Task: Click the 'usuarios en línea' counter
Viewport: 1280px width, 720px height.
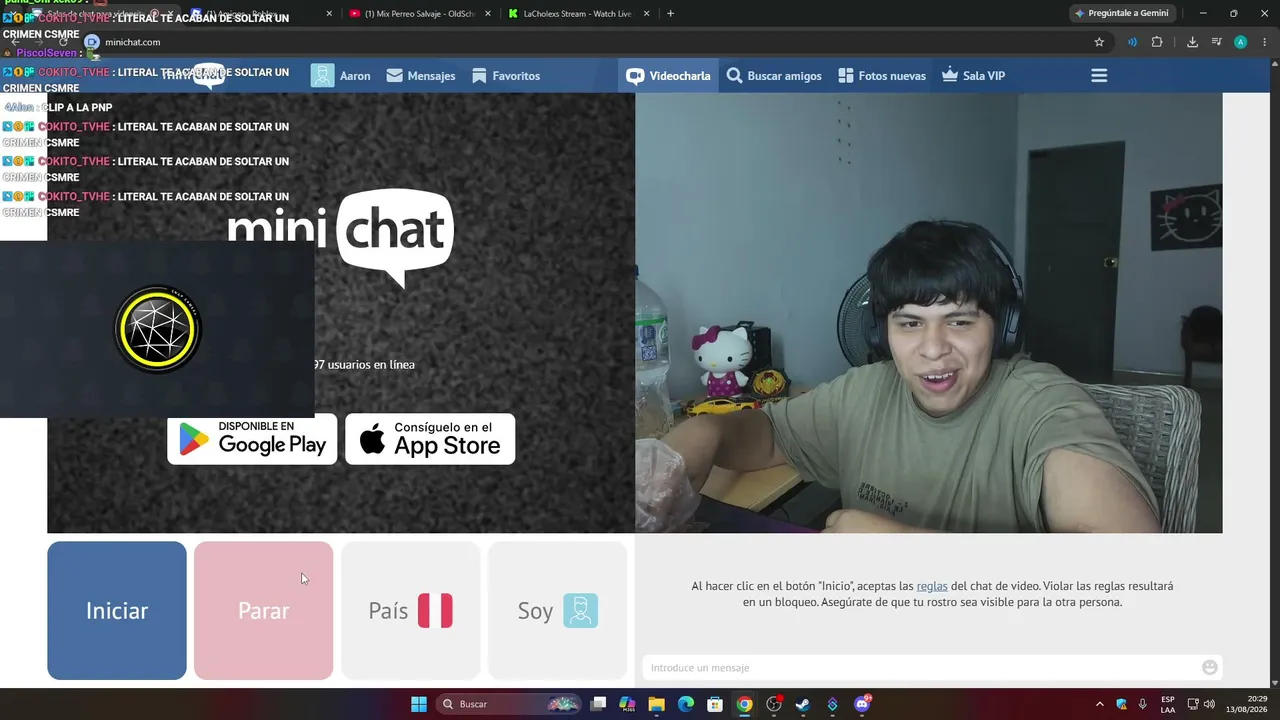Action: point(364,365)
